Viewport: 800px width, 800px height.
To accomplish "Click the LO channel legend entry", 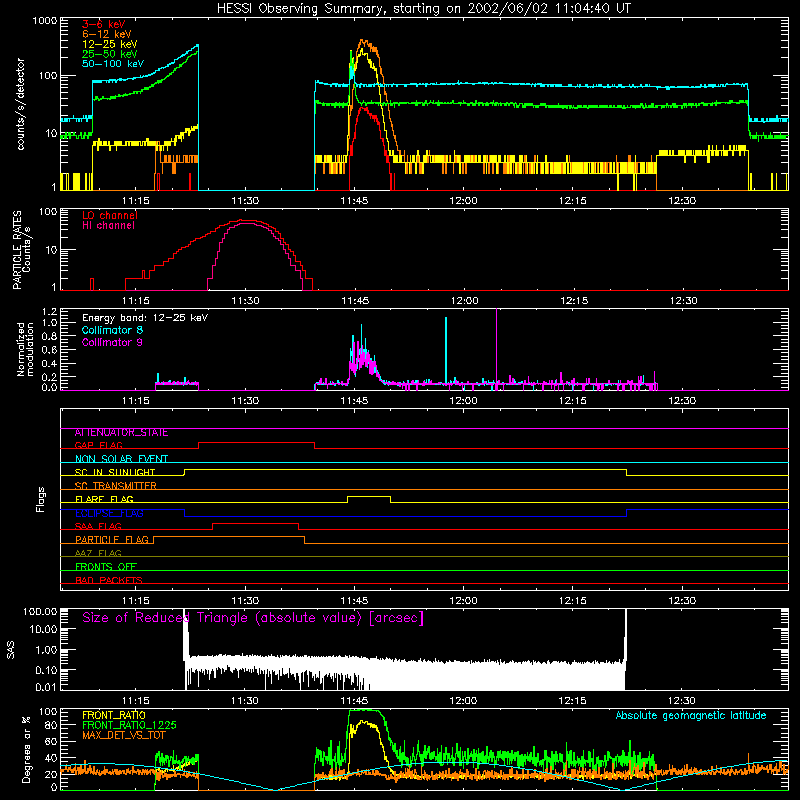I will [110, 215].
